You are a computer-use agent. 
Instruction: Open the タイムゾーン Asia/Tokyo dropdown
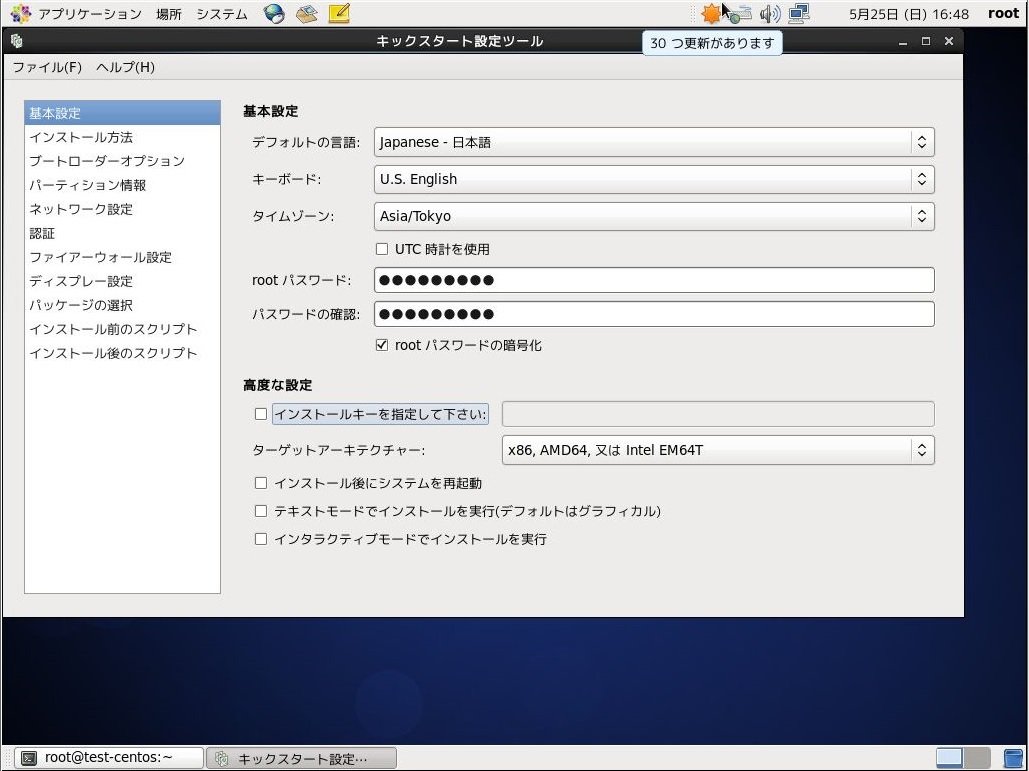654,216
